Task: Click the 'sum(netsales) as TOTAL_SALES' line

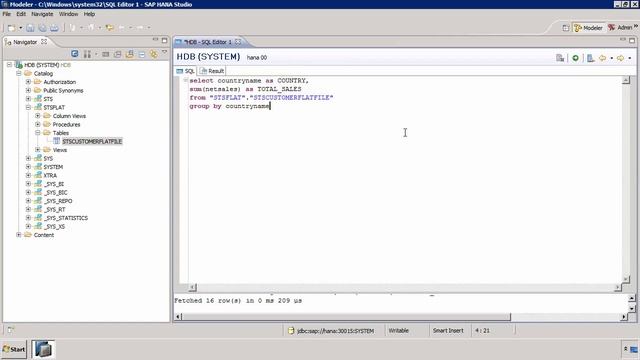Action: [245, 89]
